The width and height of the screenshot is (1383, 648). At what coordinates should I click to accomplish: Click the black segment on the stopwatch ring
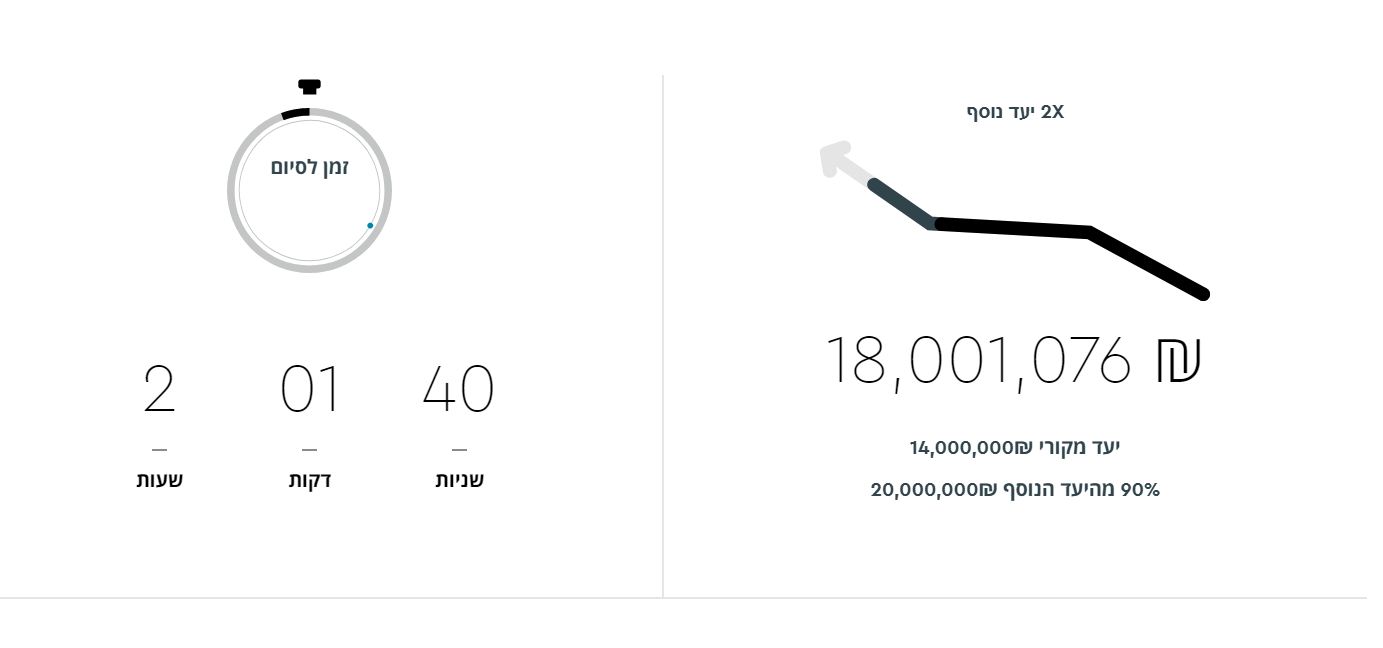point(296,113)
